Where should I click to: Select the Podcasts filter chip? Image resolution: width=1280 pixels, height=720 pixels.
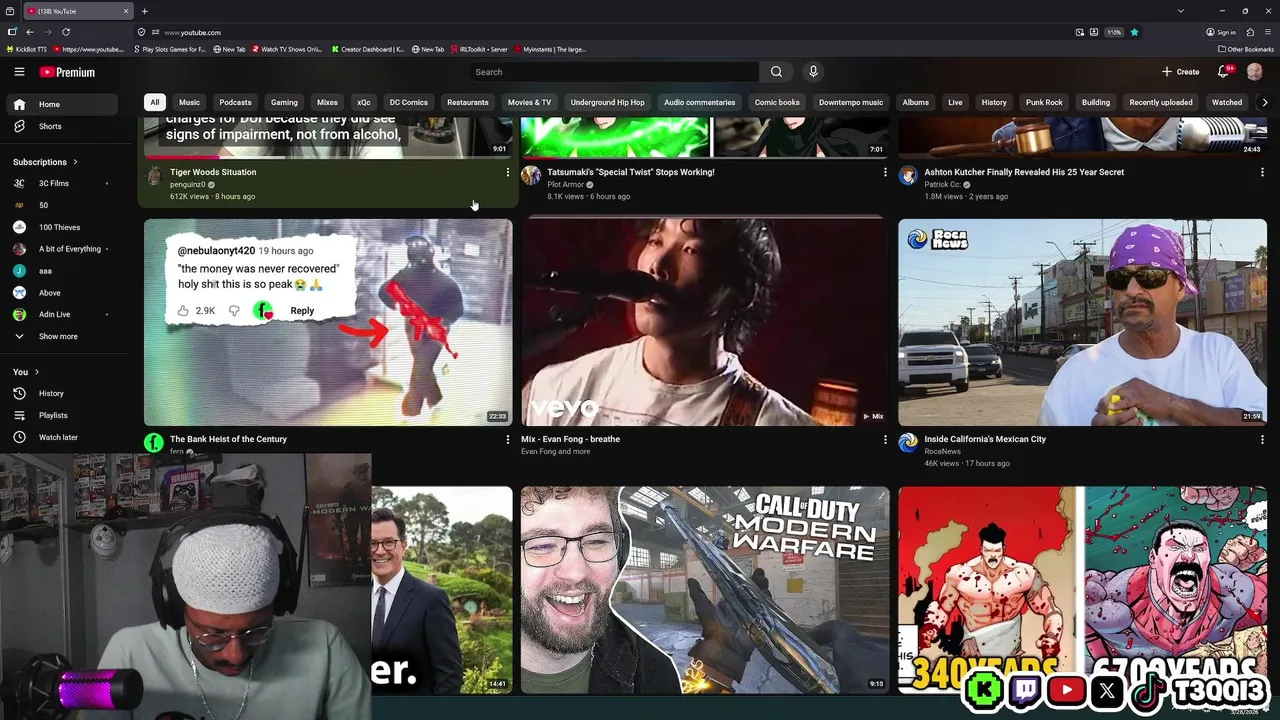click(235, 102)
